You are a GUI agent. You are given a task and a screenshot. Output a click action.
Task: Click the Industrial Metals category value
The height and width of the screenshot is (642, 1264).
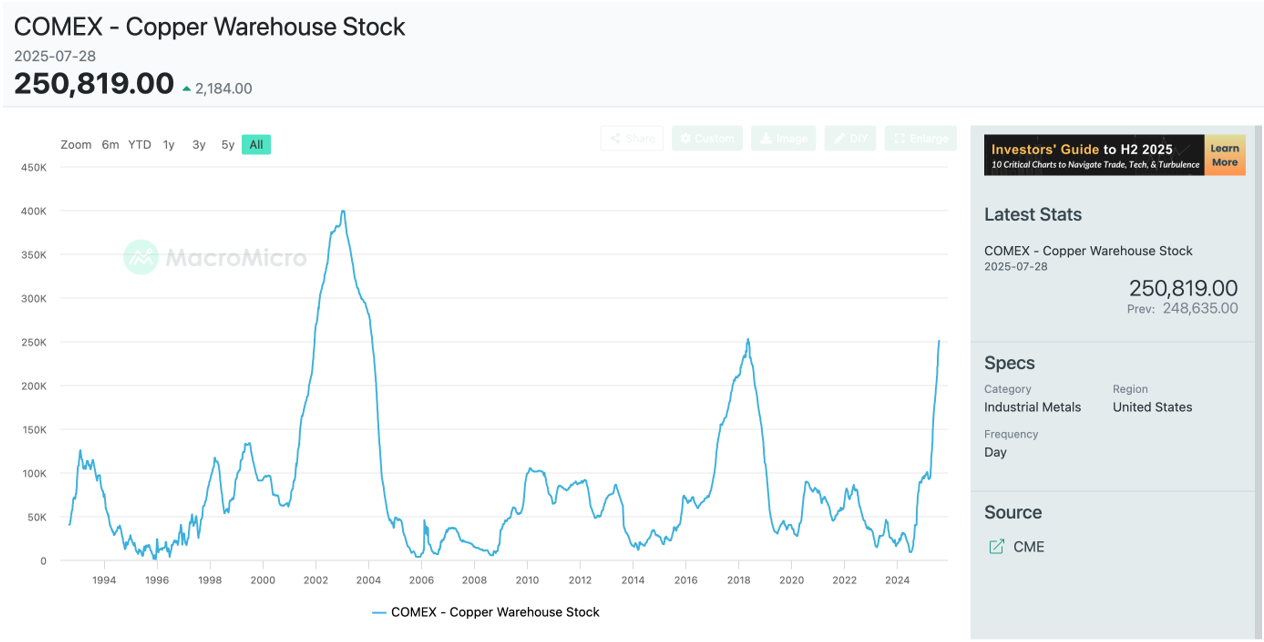(x=1032, y=407)
